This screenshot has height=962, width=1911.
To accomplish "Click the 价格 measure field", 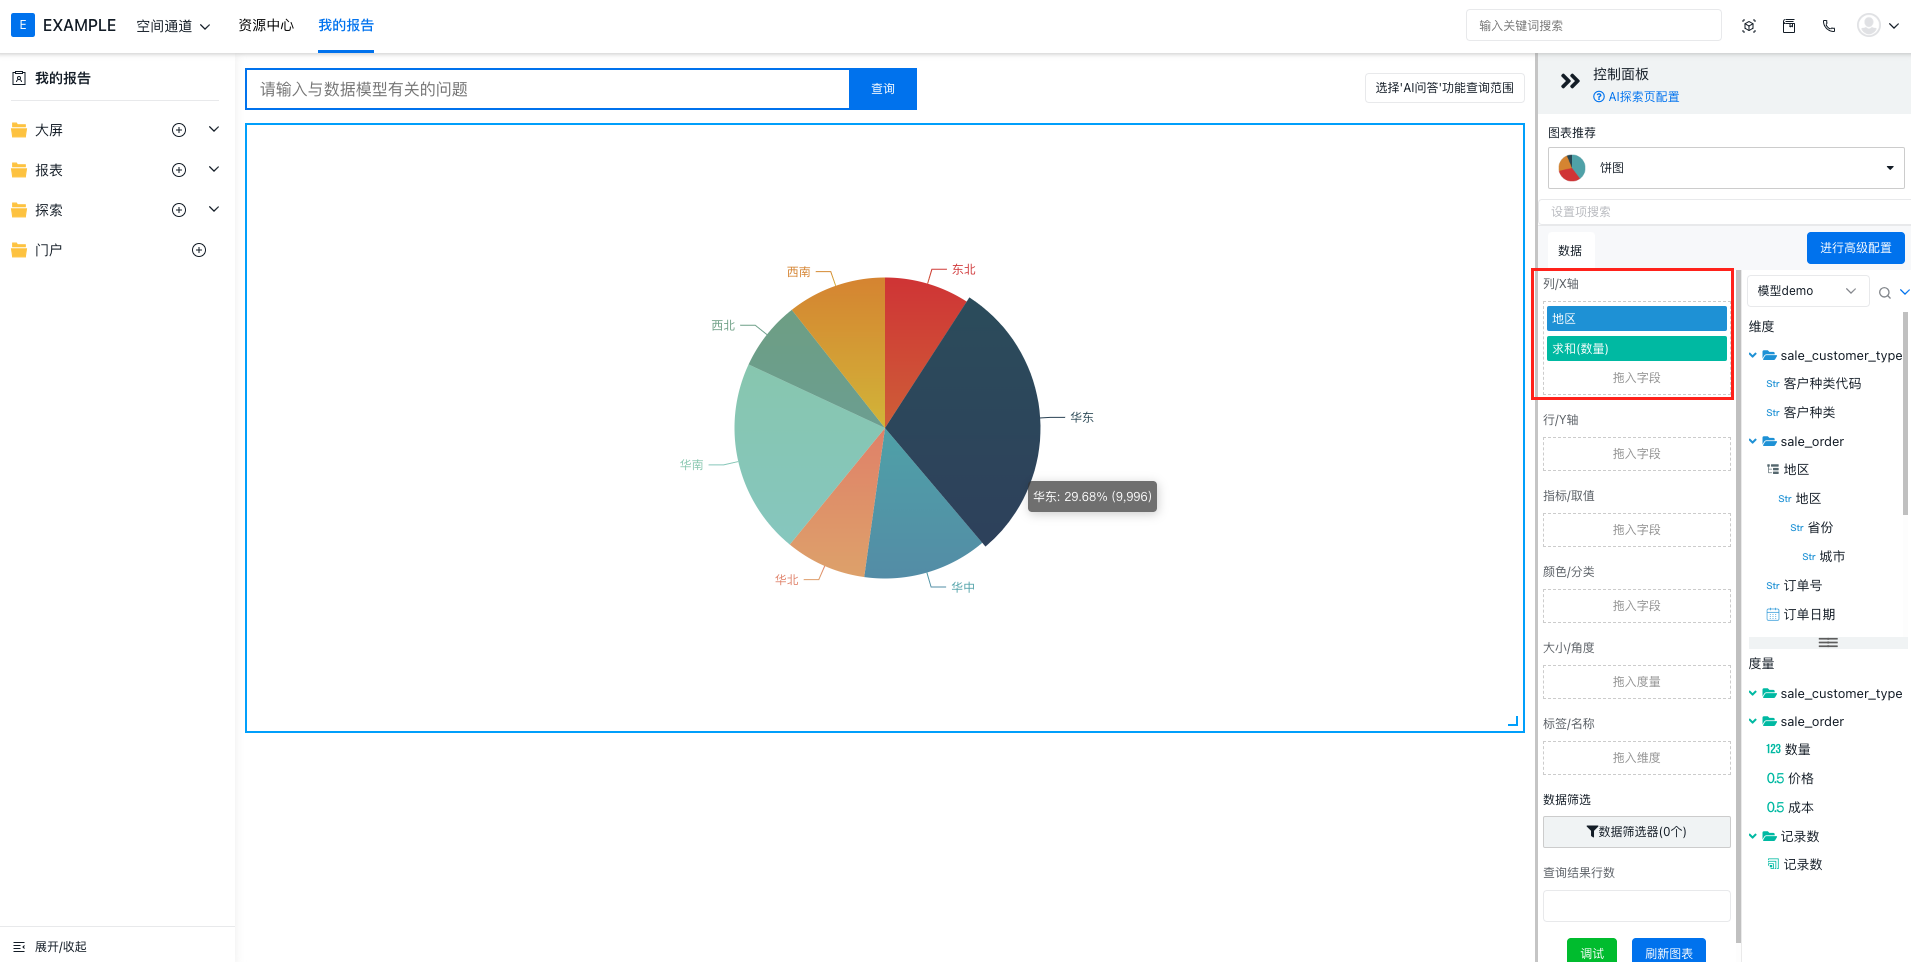I will coord(1800,779).
